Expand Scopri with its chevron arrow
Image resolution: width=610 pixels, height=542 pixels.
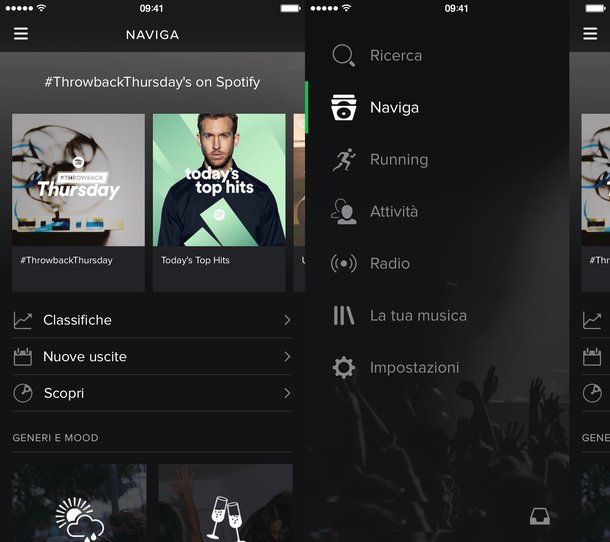pyautogui.click(x=287, y=393)
